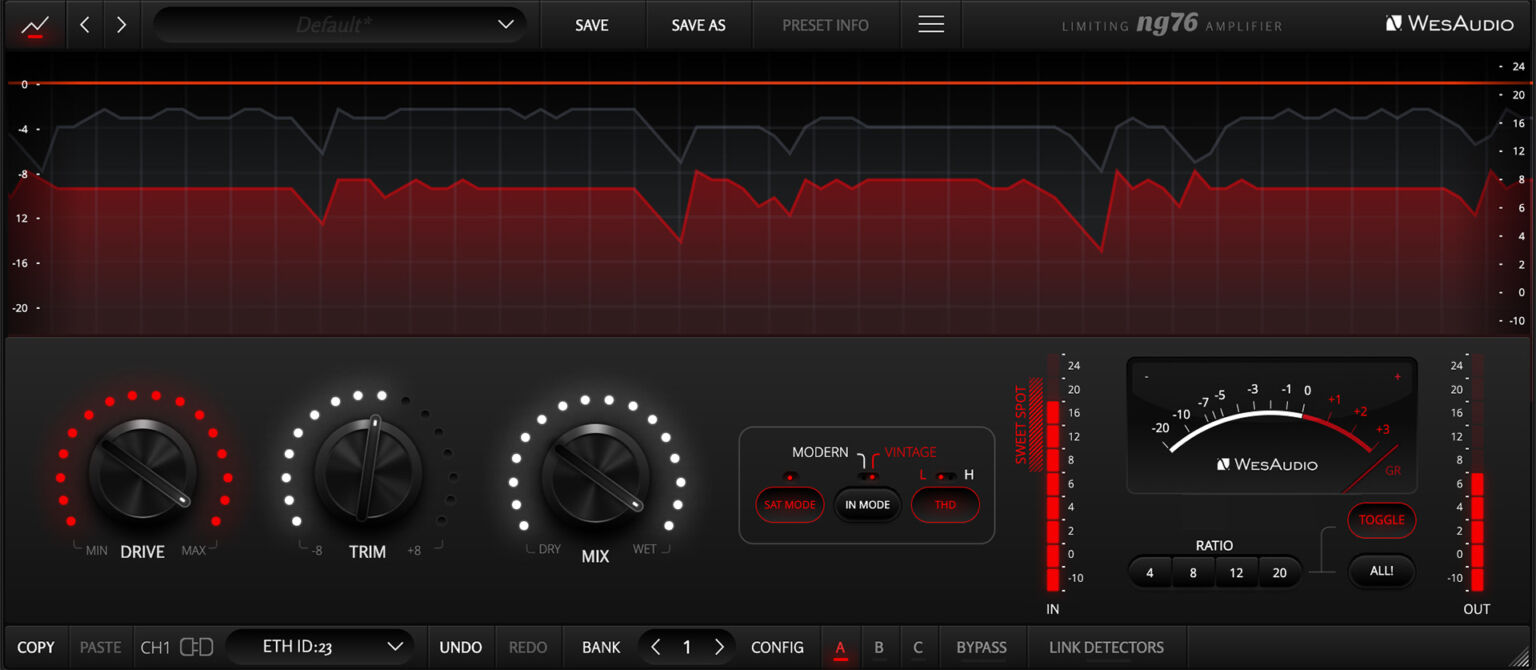Toggle SAT MODE button
1536x670 pixels.
pyautogui.click(x=790, y=505)
